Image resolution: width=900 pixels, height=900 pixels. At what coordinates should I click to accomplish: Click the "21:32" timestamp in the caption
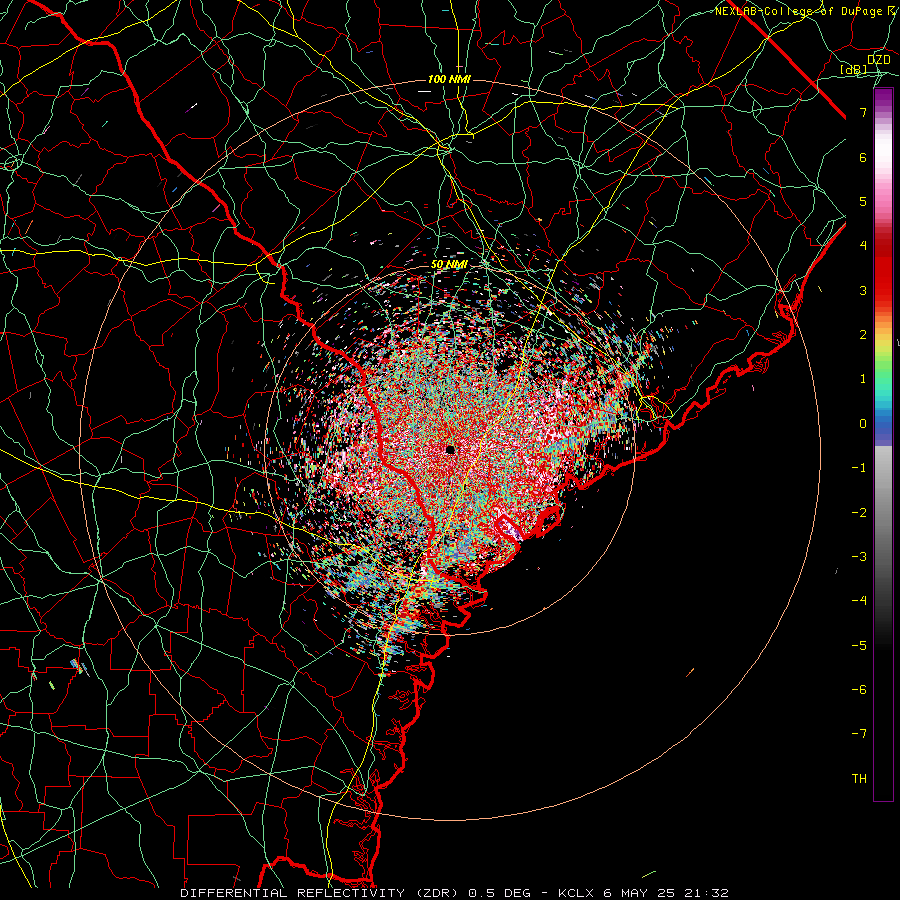[x=706, y=893]
